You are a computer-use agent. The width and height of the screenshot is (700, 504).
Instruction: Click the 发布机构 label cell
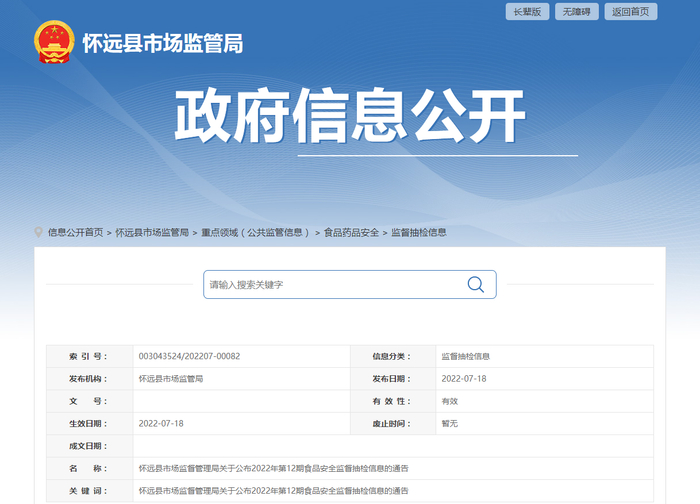click(x=90, y=379)
